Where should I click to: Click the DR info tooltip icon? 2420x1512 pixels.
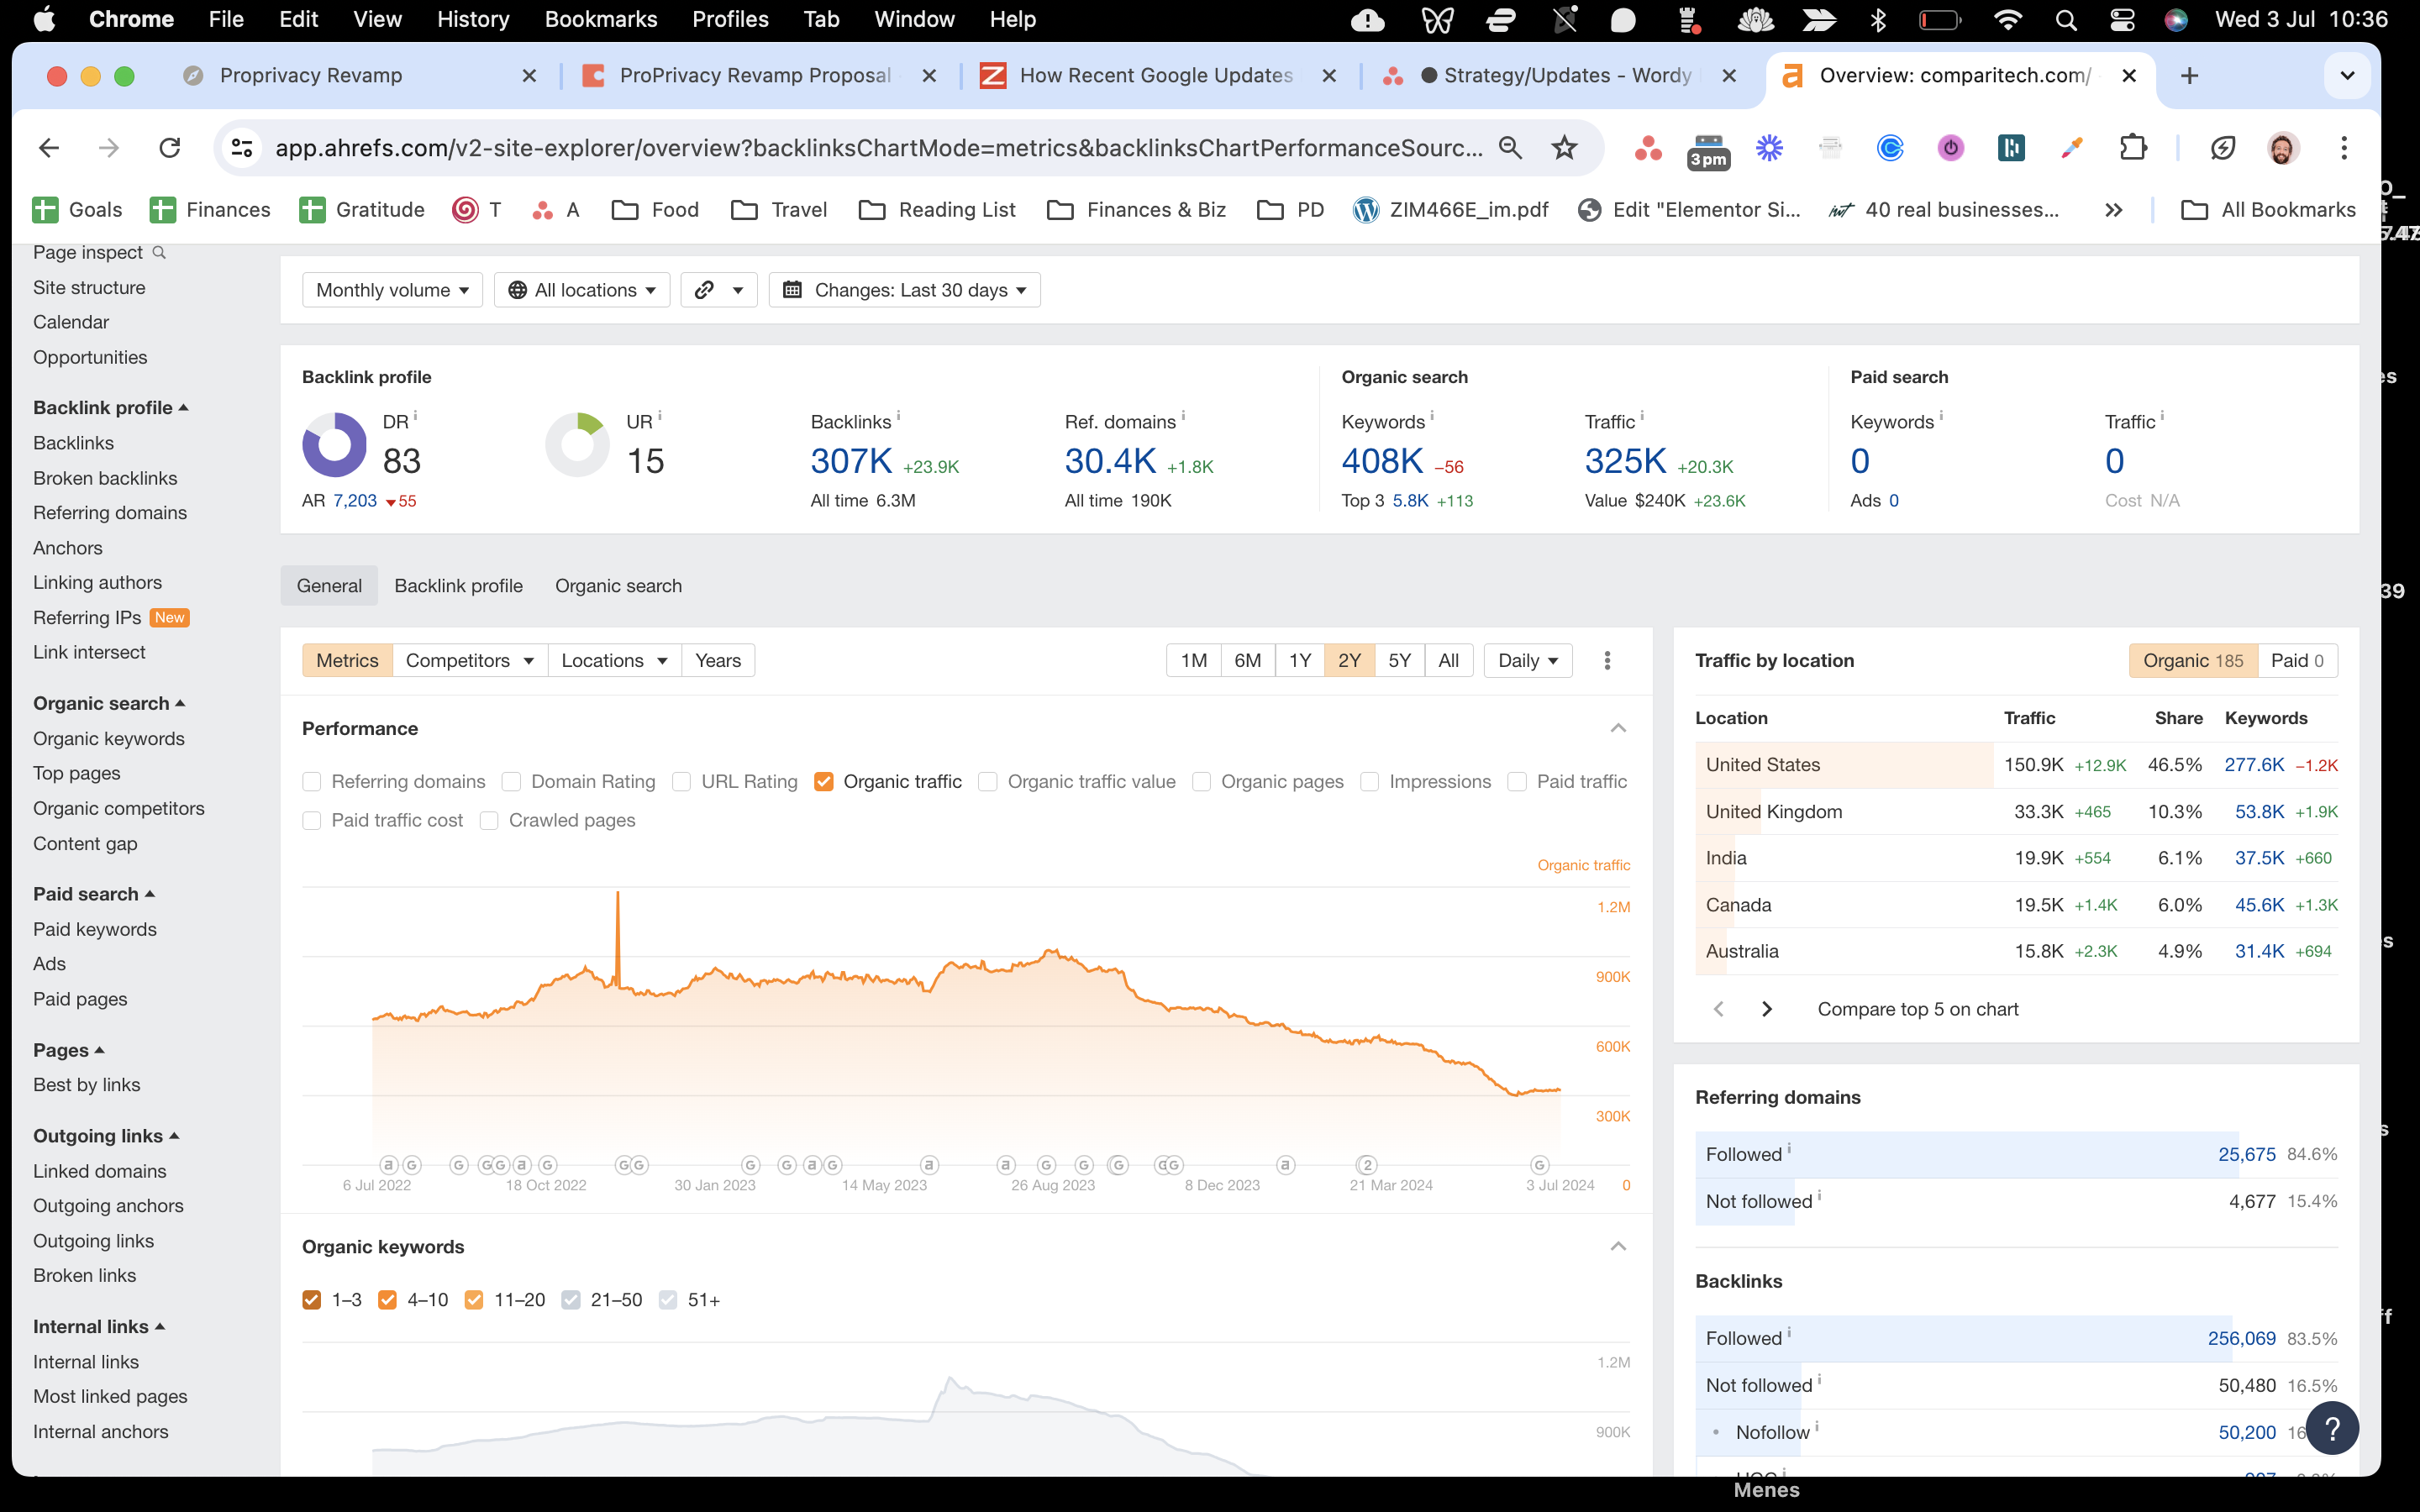pyautogui.click(x=415, y=416)
